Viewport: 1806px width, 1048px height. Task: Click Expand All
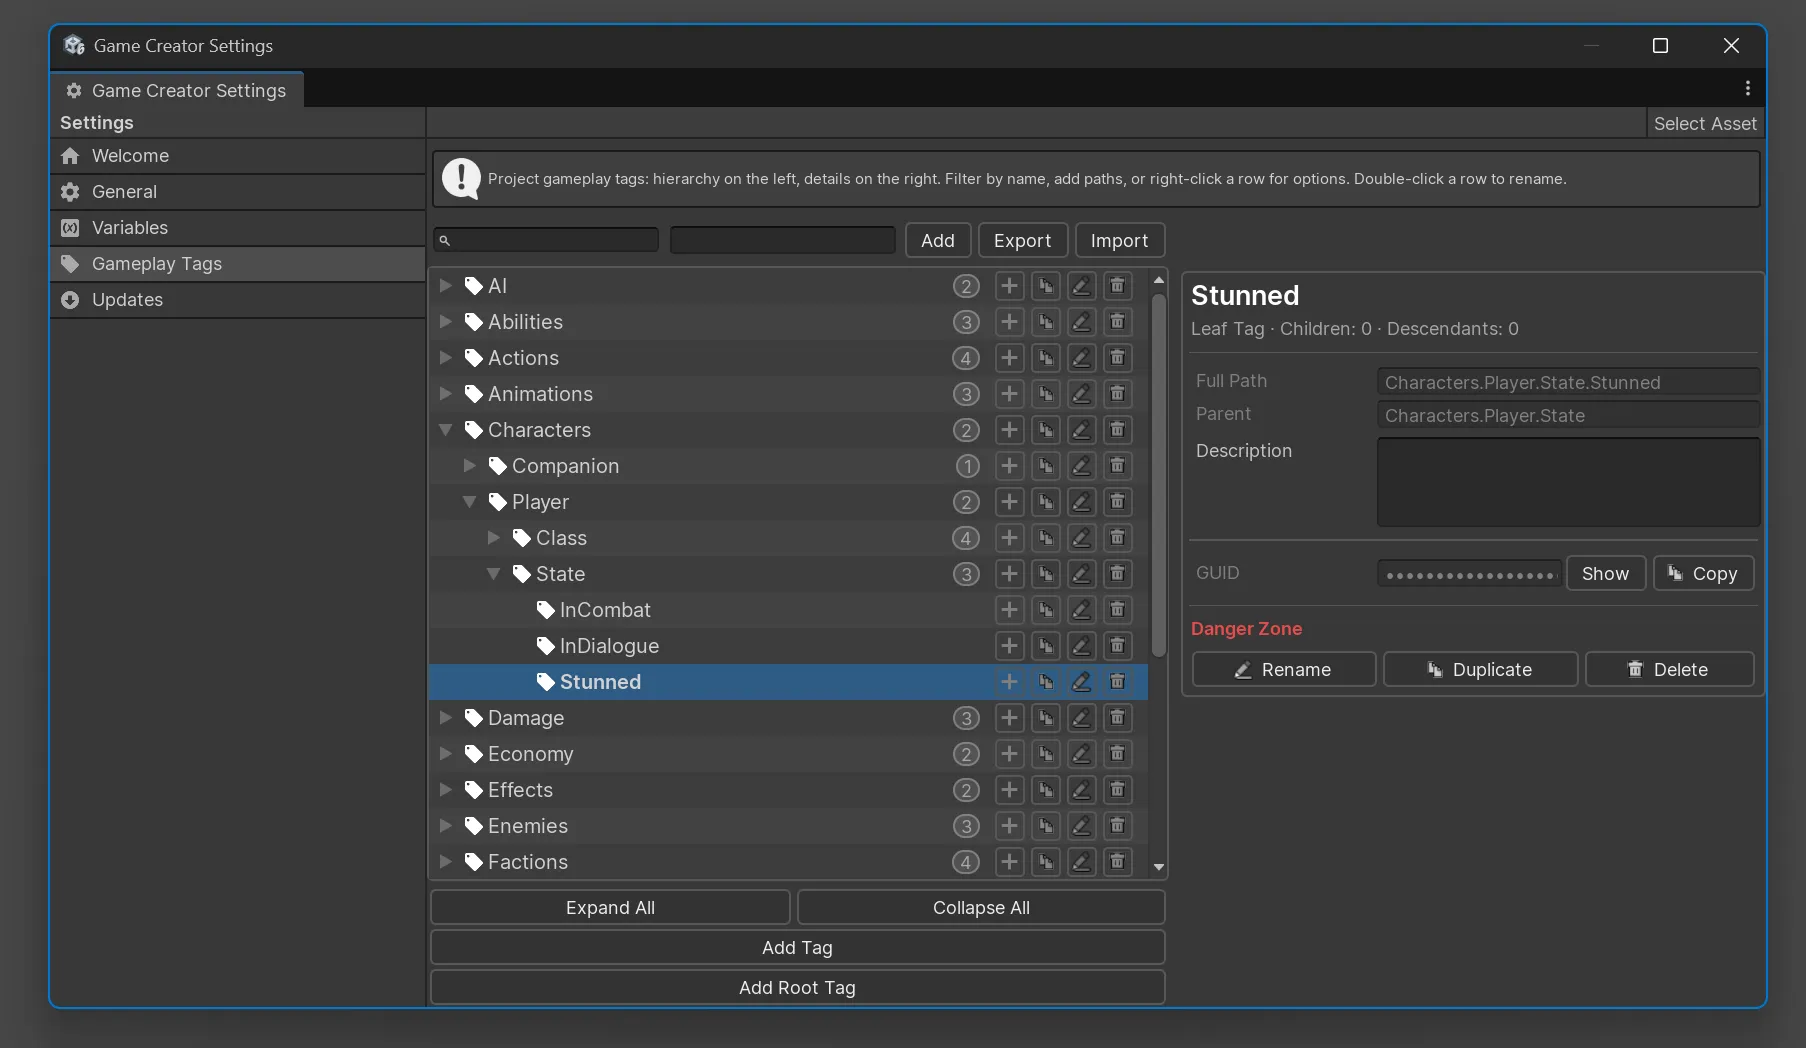coord(610,908)
